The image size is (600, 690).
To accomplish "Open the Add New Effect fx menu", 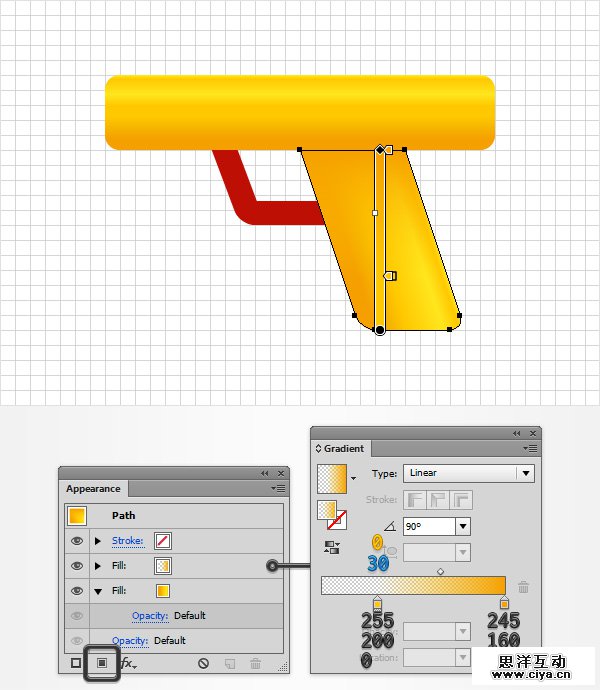I will pos(129,663).
